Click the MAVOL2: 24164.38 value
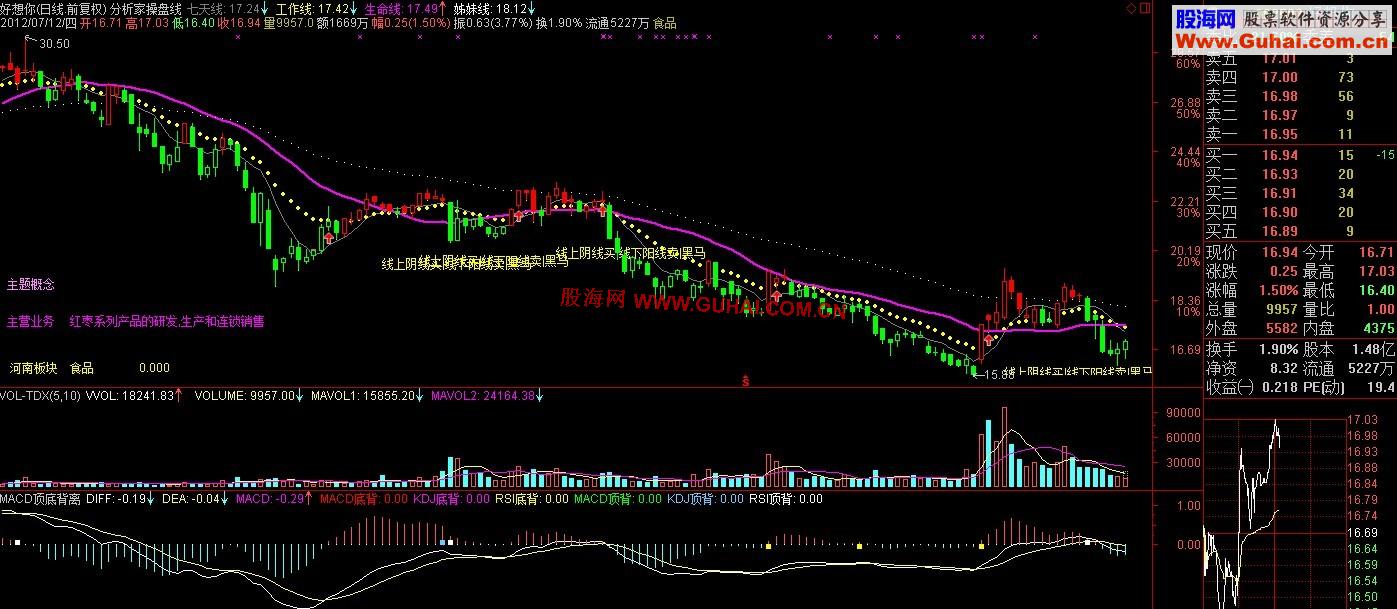Viewport: 1397px width, 609px height. 485,396
